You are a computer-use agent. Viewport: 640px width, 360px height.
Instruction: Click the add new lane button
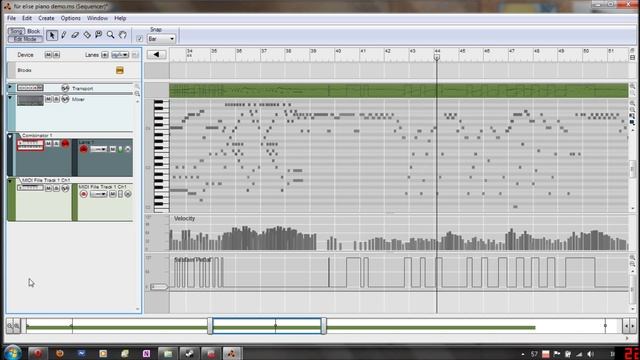(105, 55)
